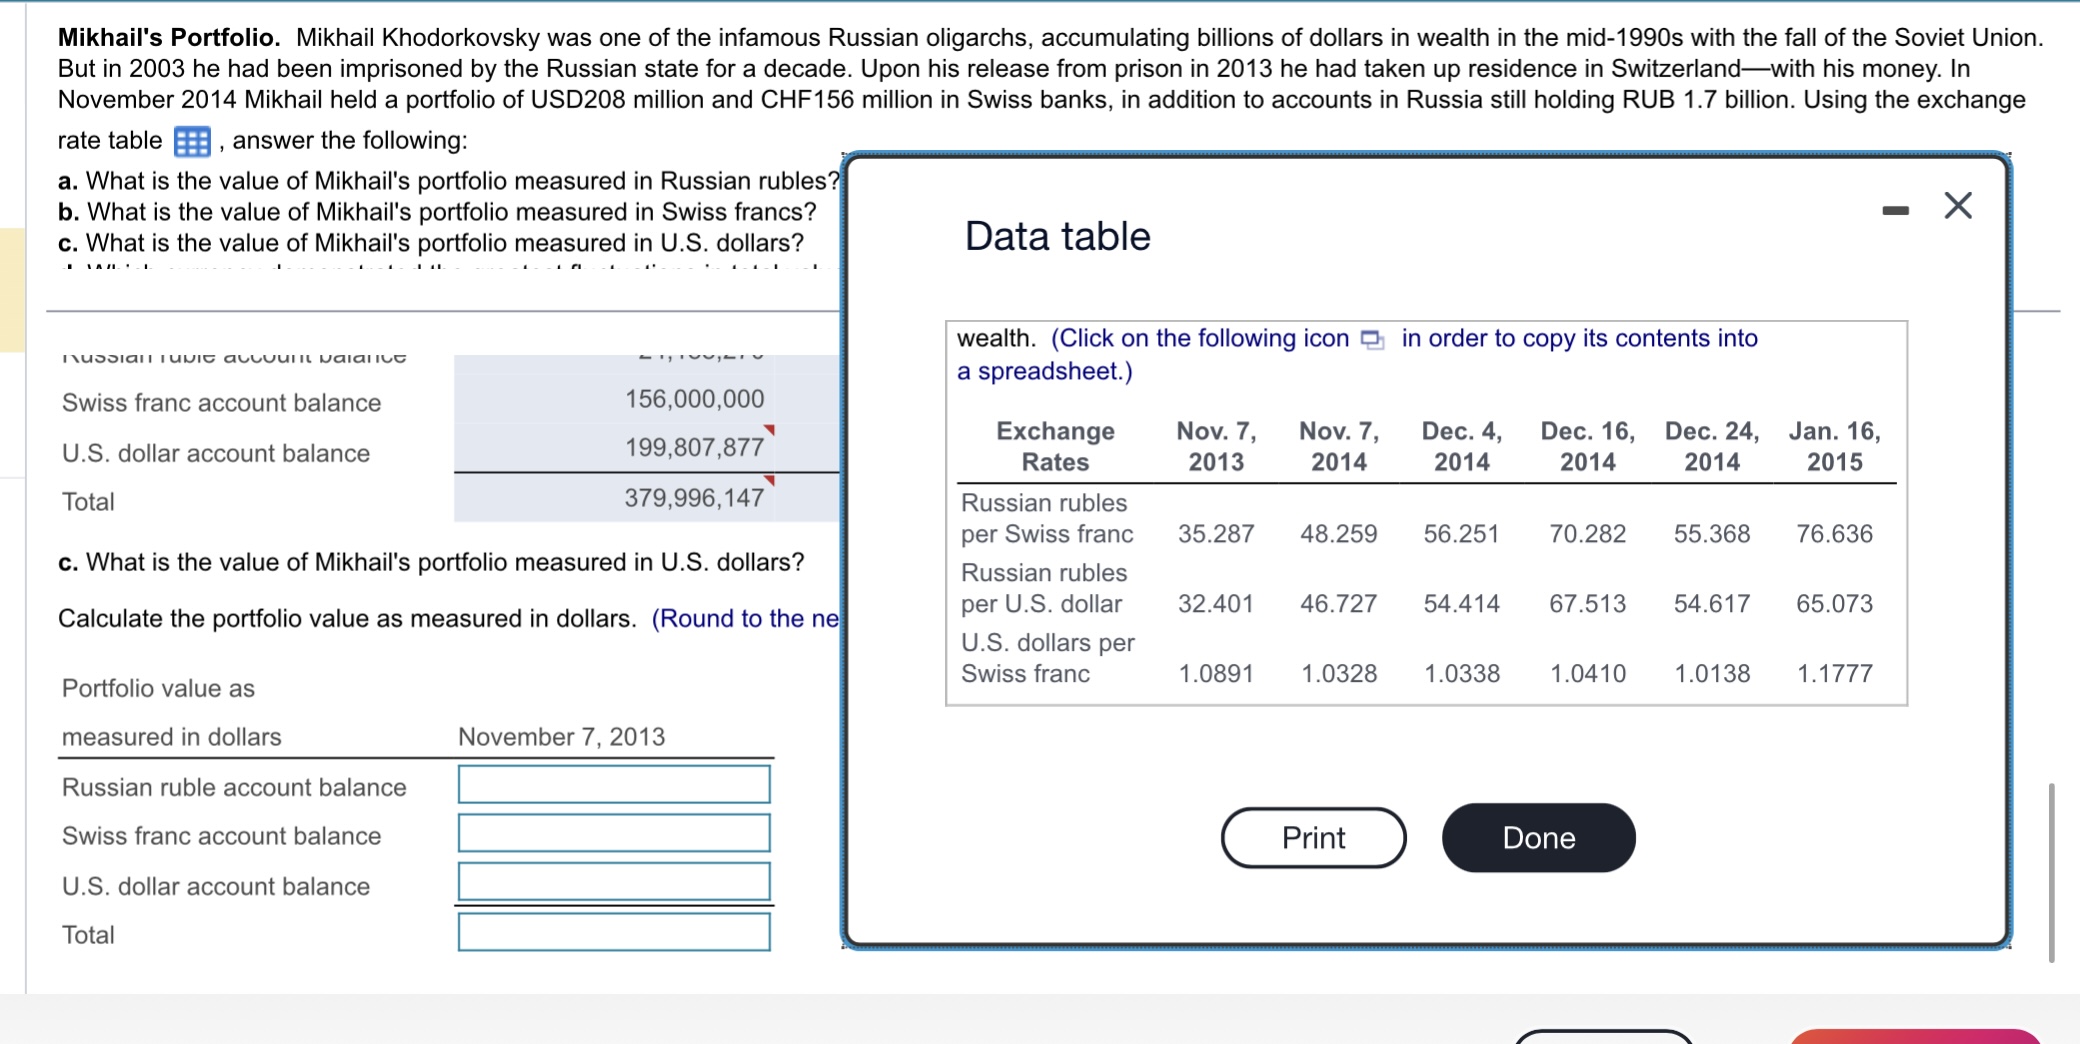Image resolution: width=2080 pixels, height=1044 pixels.
Task: Select the Total input field
Action: (613, 932)
